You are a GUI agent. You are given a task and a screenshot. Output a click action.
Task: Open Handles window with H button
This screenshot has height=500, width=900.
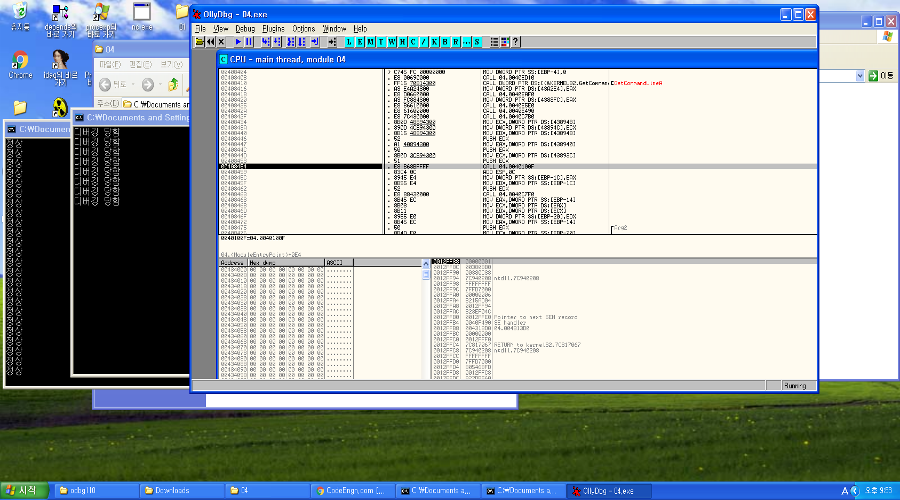[402, 42]
